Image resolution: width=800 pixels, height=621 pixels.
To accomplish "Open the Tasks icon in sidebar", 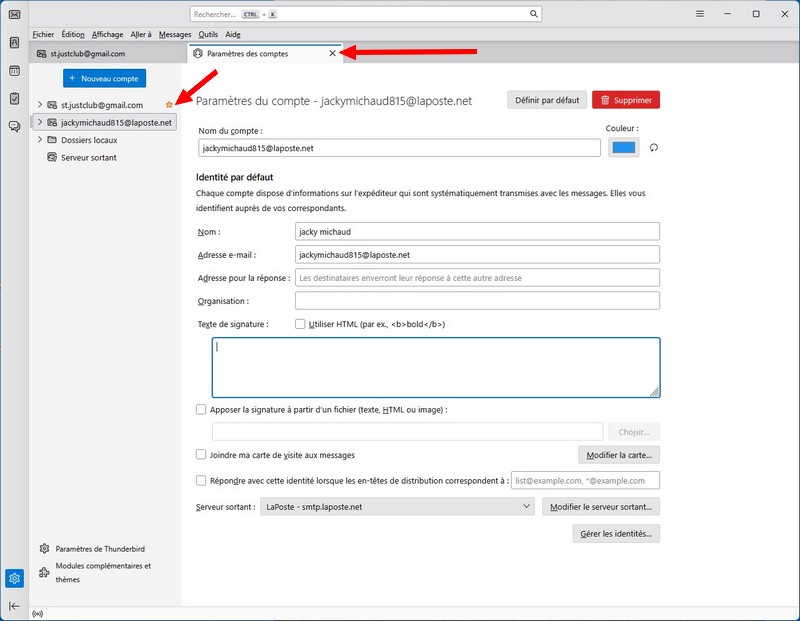I will point(14,99).
